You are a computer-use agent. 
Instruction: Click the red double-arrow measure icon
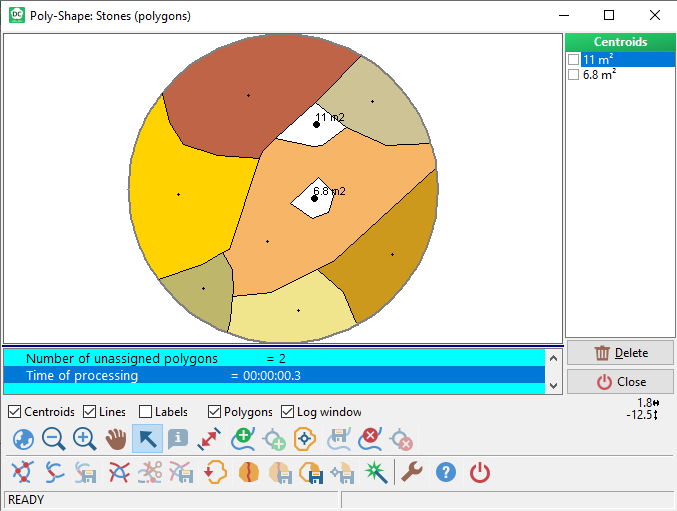pos(209,439)
